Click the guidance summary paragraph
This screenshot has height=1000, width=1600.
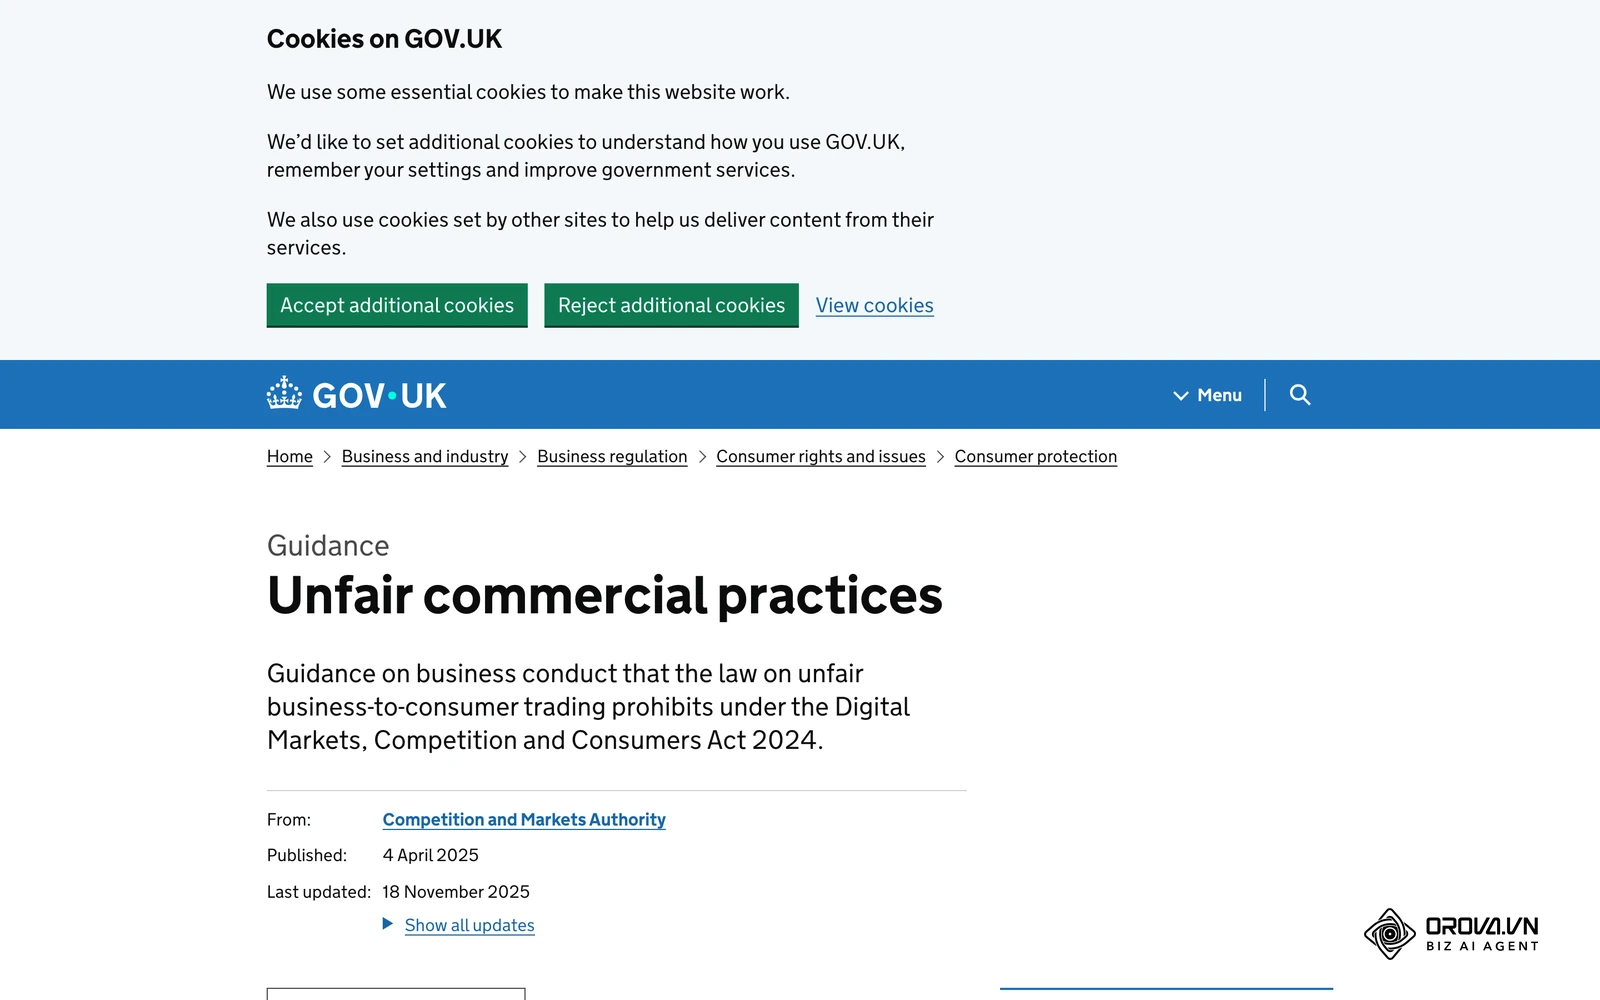click(589, 707)
